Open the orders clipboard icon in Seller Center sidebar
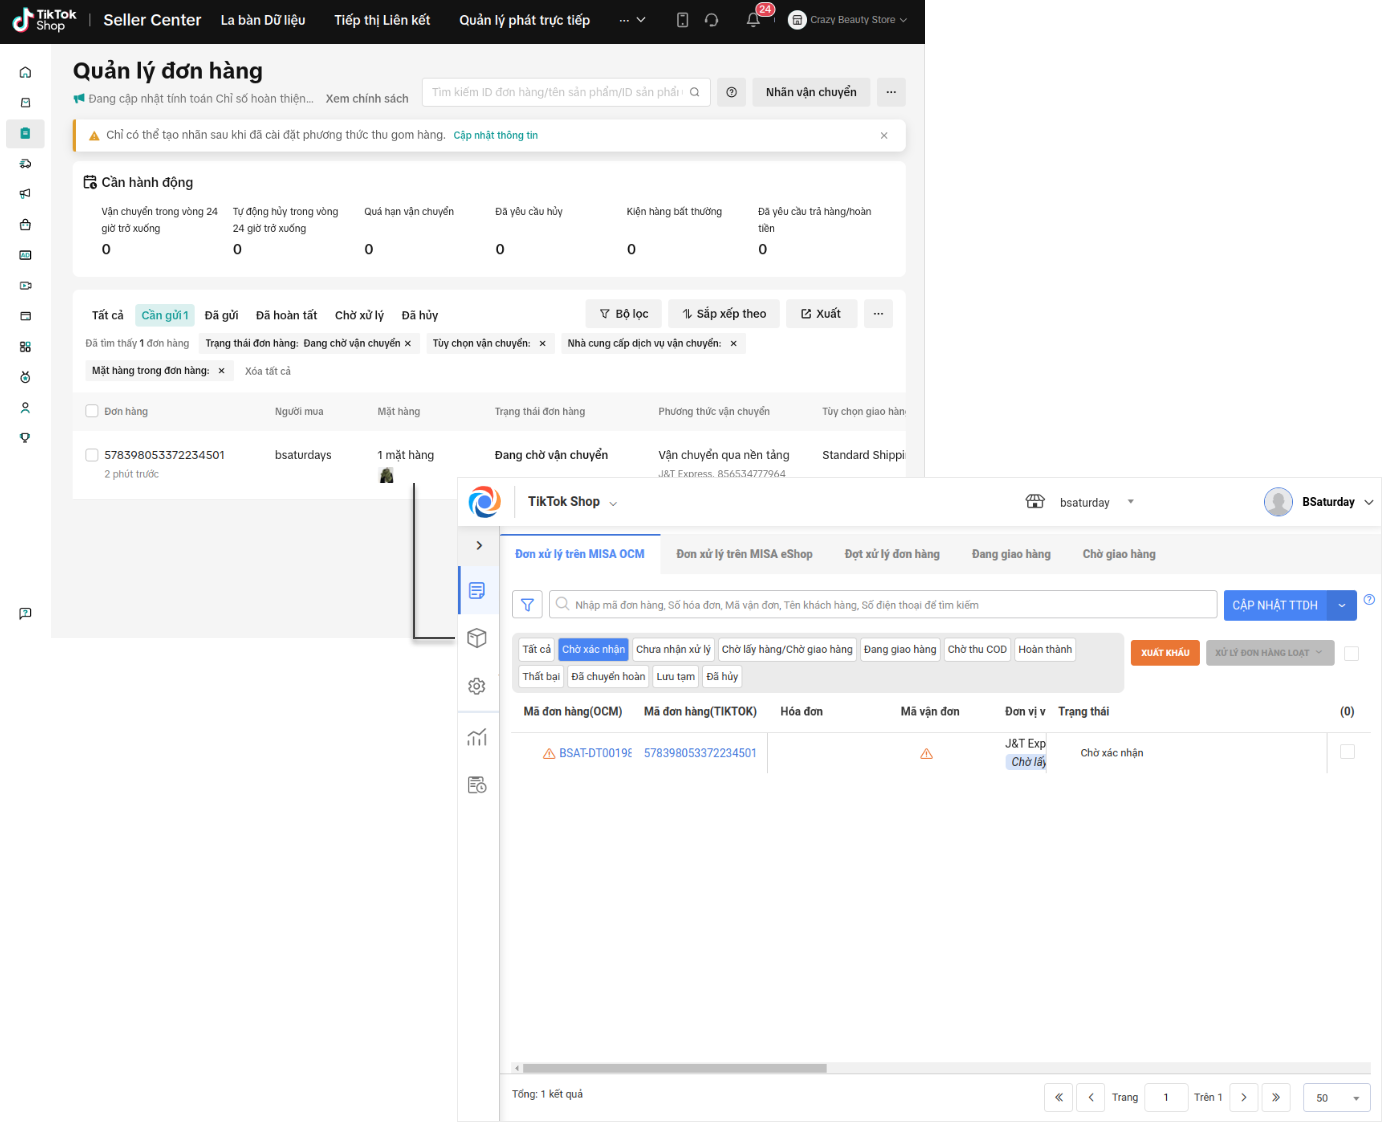1382x1122 pixels. coord(25,133)
